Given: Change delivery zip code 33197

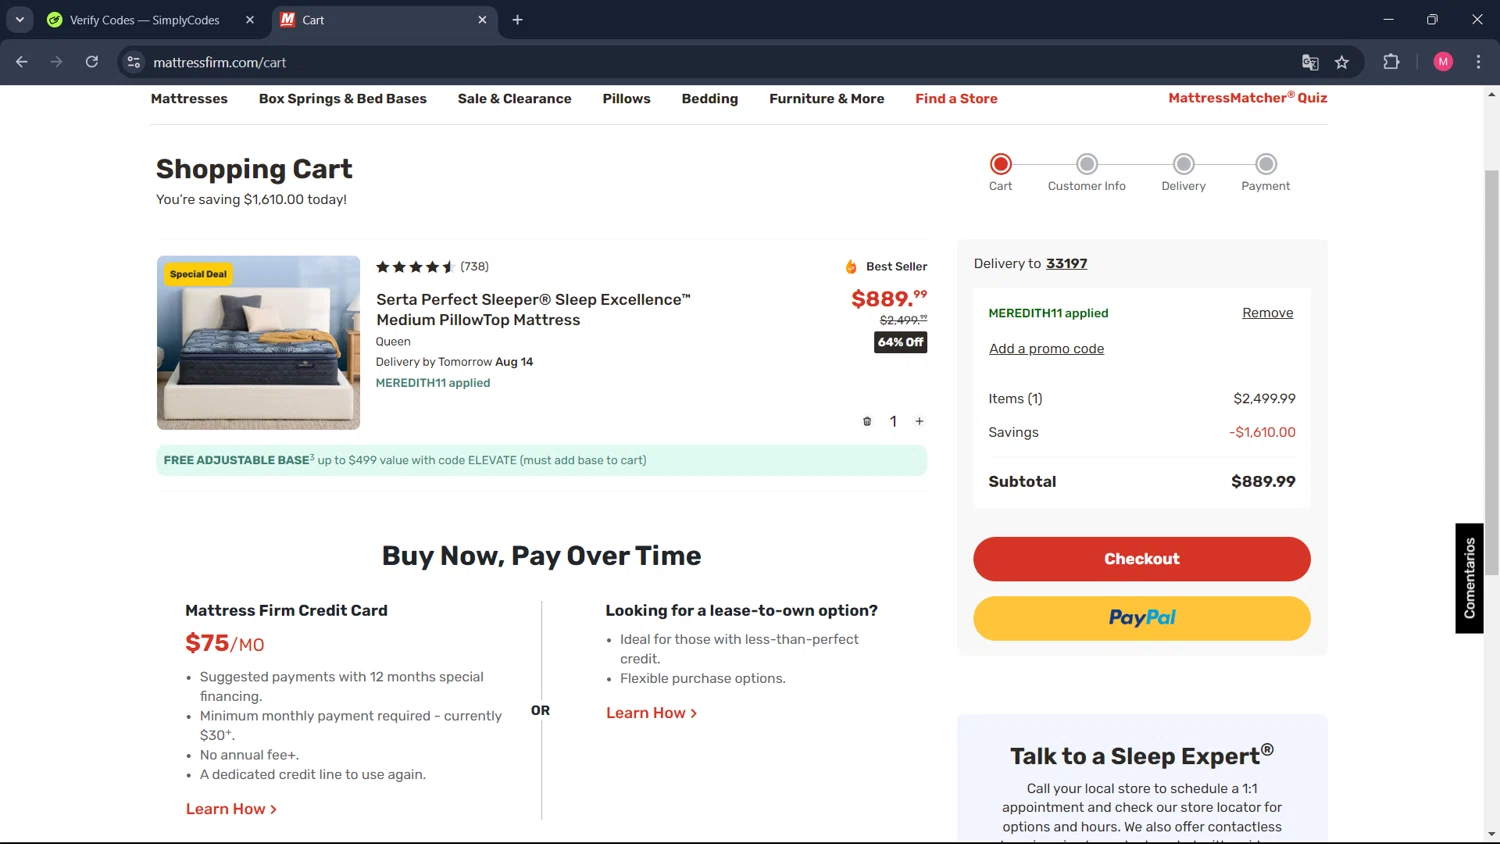Looking at the screenshot, I should (x=1066, y=264).
